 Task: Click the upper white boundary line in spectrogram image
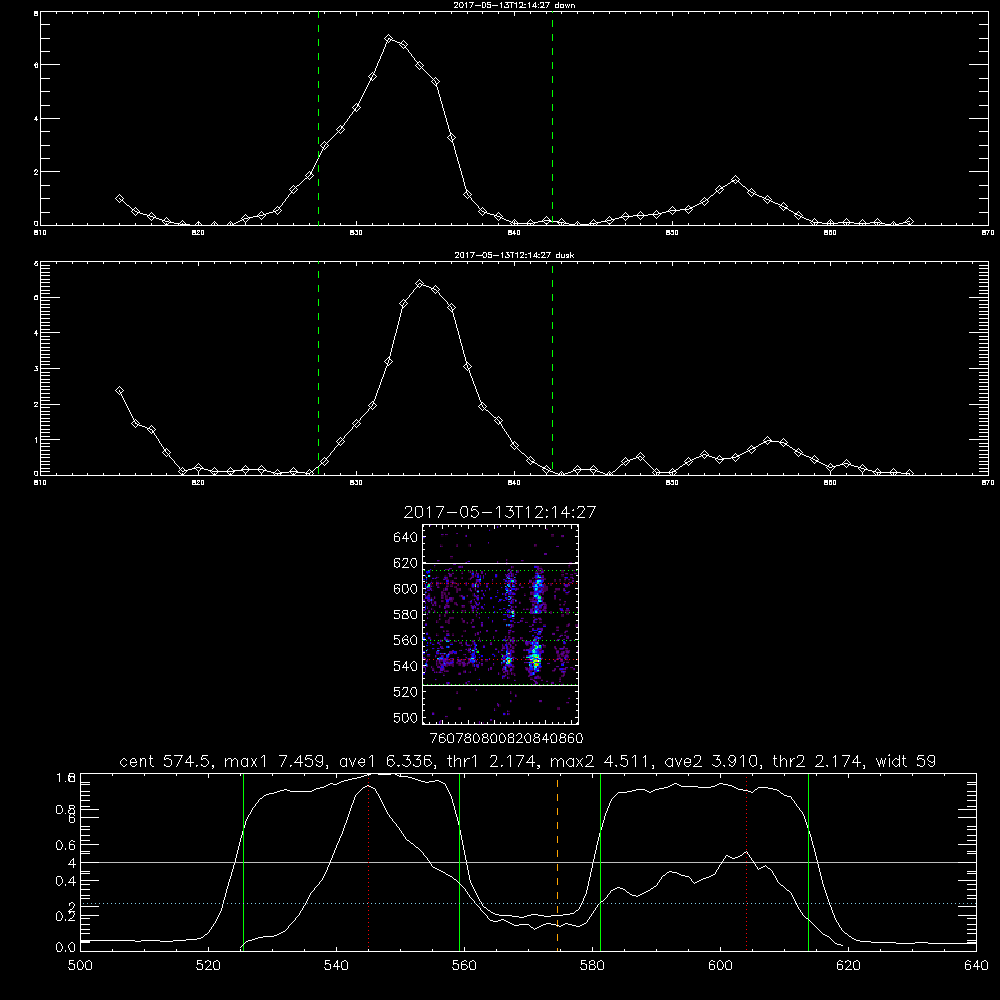tap(500, 563)
